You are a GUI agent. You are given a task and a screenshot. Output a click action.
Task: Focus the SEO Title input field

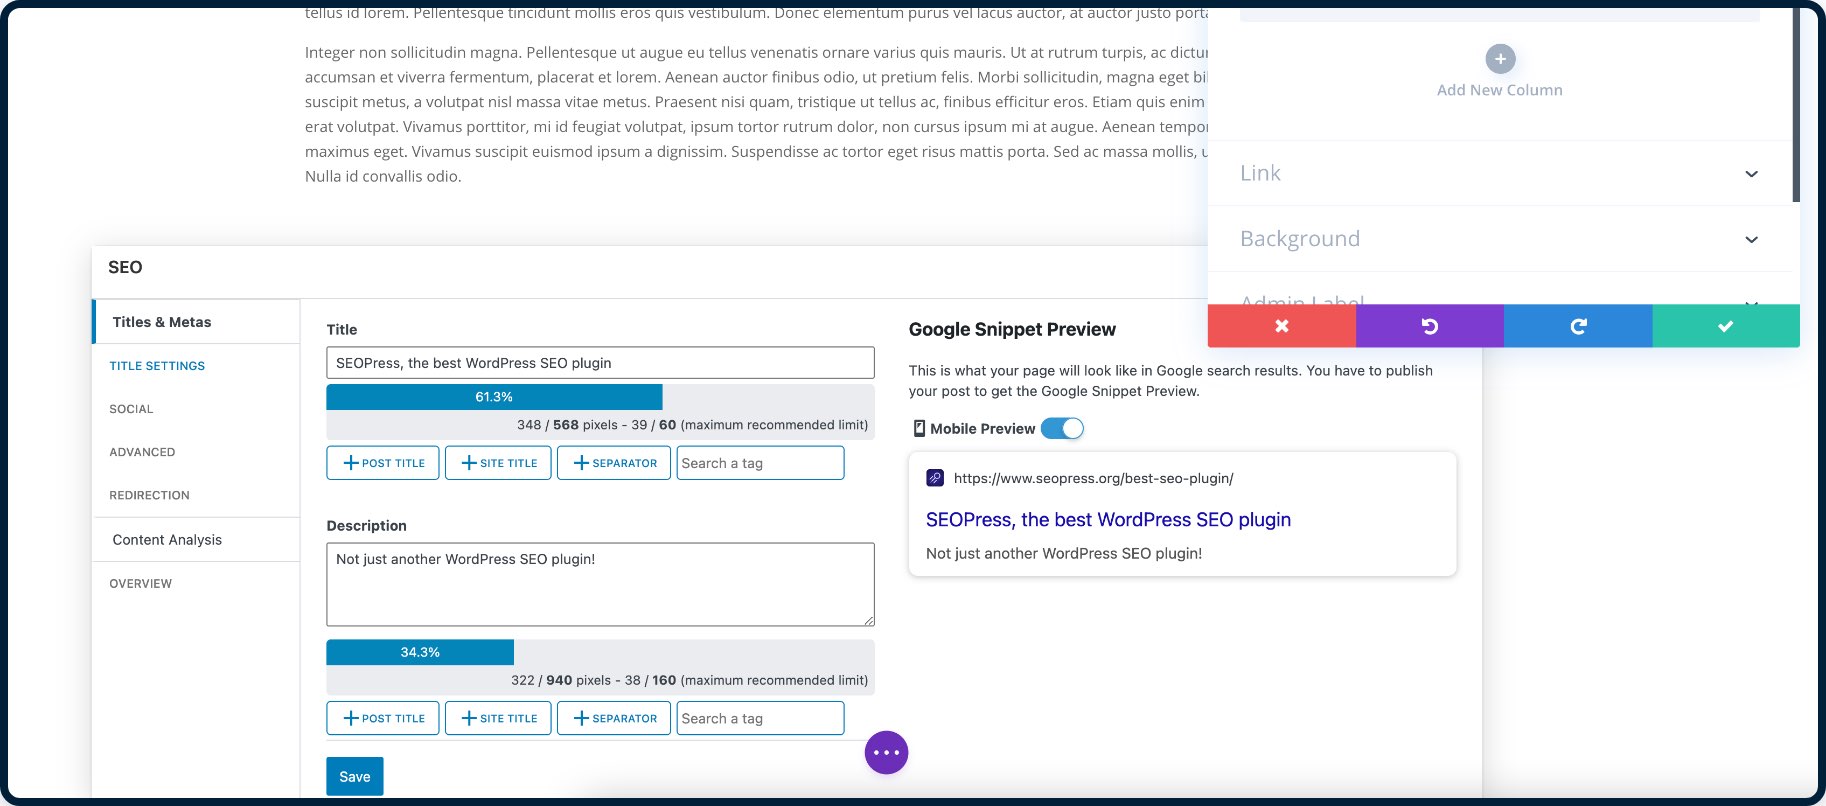(x=600, y=363)
